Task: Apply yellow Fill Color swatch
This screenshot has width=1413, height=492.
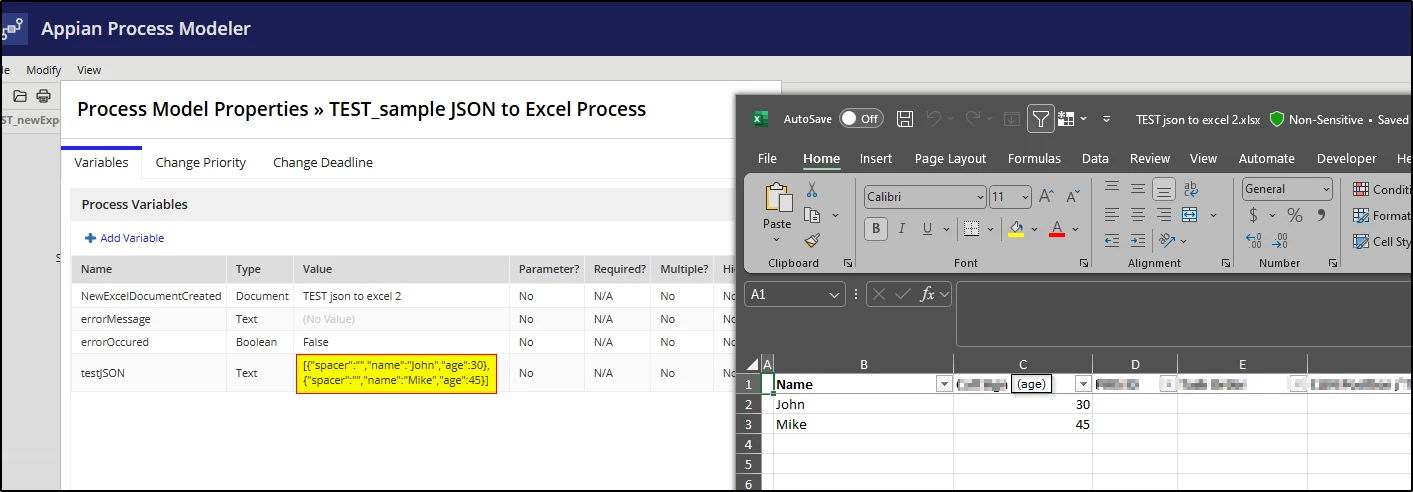Action: pyautogui.click(x=1016, y=229)
